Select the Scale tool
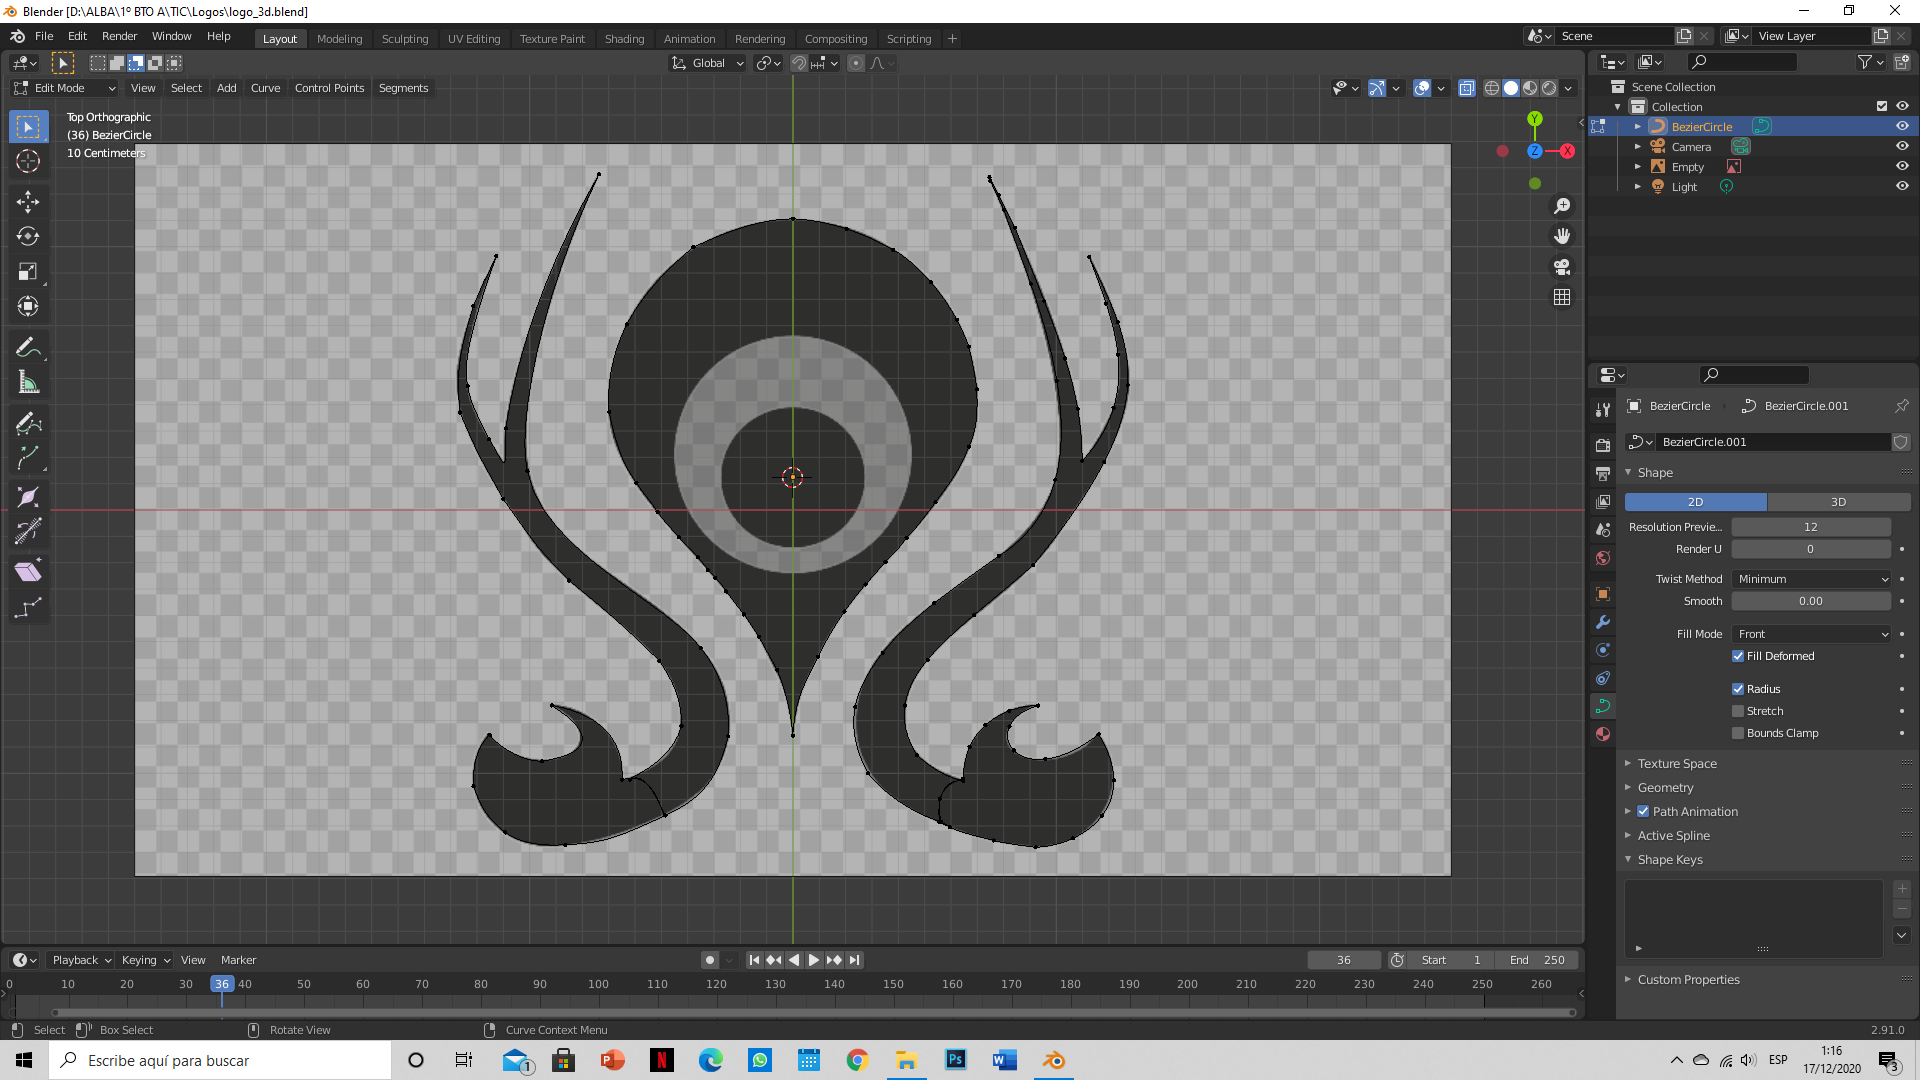The height and width of the screenshot is (1080, 1920). coord(28,271)
